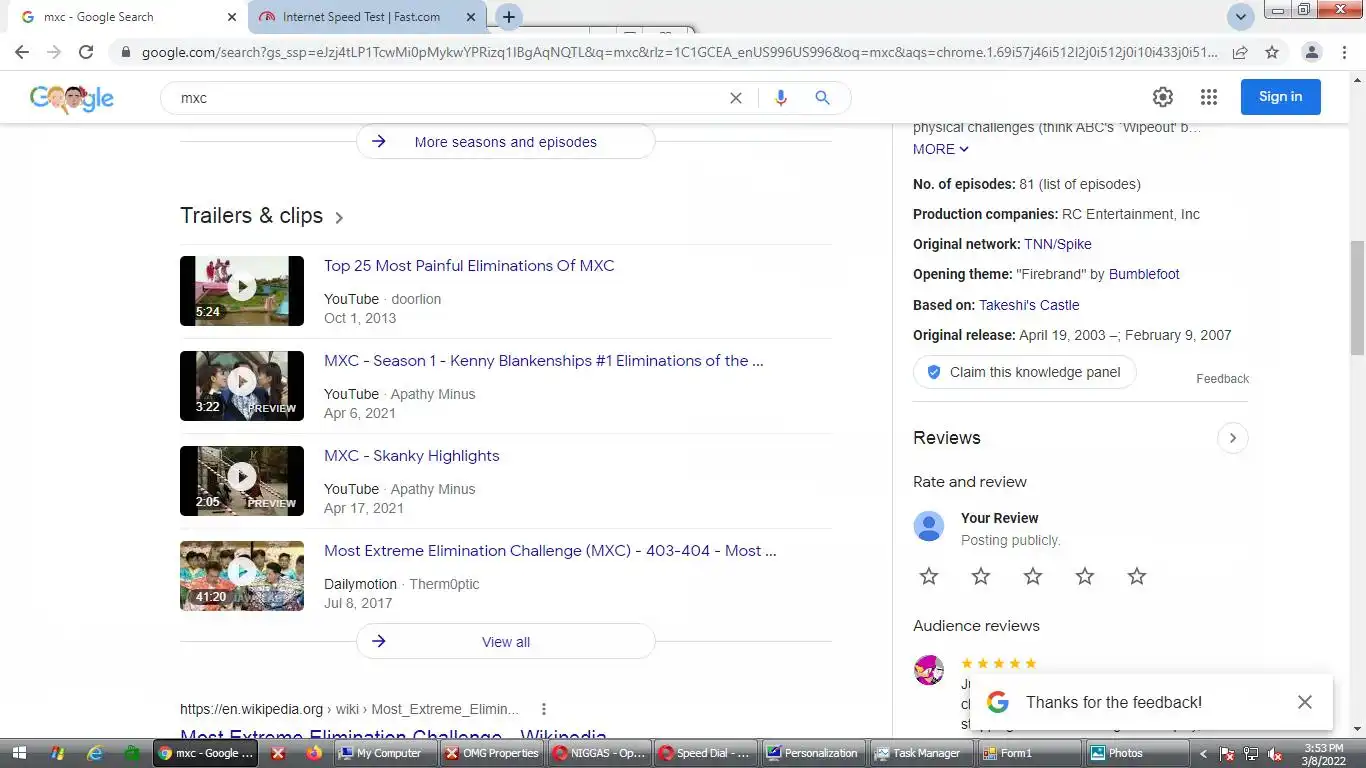This screenshot has width=1366, height=768.
Task: Clear the search box with the X
Action: pyautogui.click(x=736, y=98)
